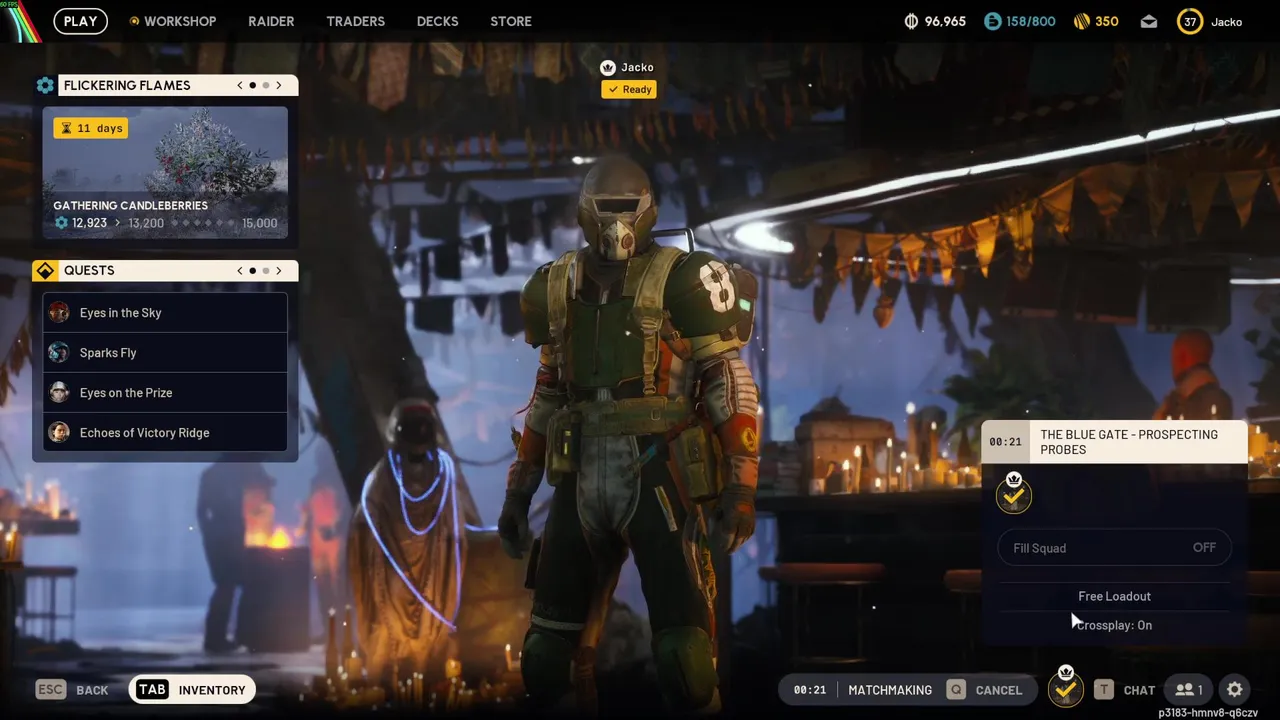Click the Echoes of Victory Ridge portrait icon
Image resolution: width=1280 pixels, height=720 pixels.
[59, 432]
